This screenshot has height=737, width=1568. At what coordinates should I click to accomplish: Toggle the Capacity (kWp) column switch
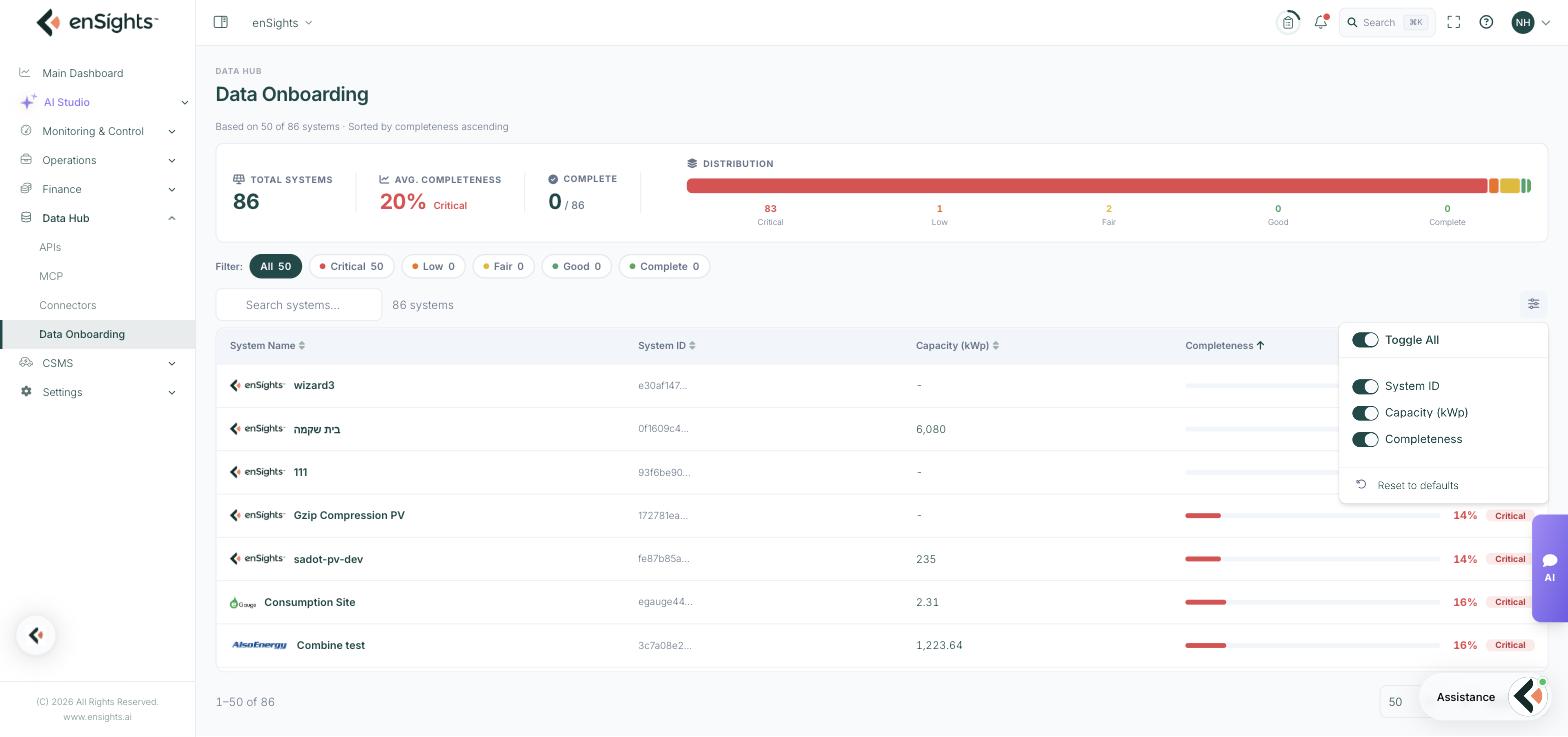tap(1365, 413)
